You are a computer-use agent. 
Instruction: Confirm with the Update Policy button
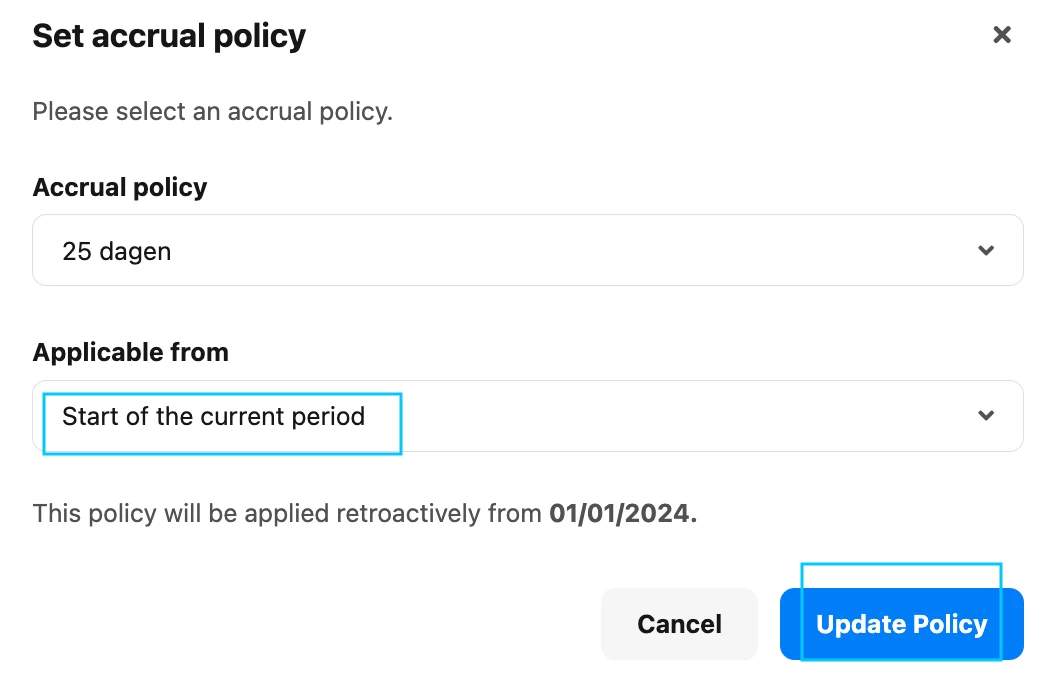(902, 624)
